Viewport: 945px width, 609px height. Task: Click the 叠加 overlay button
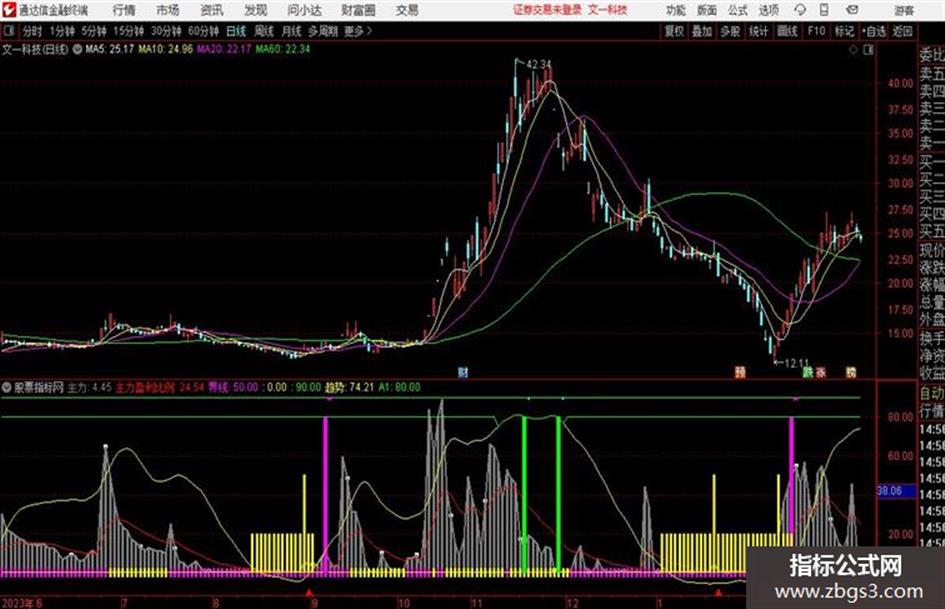702,31
